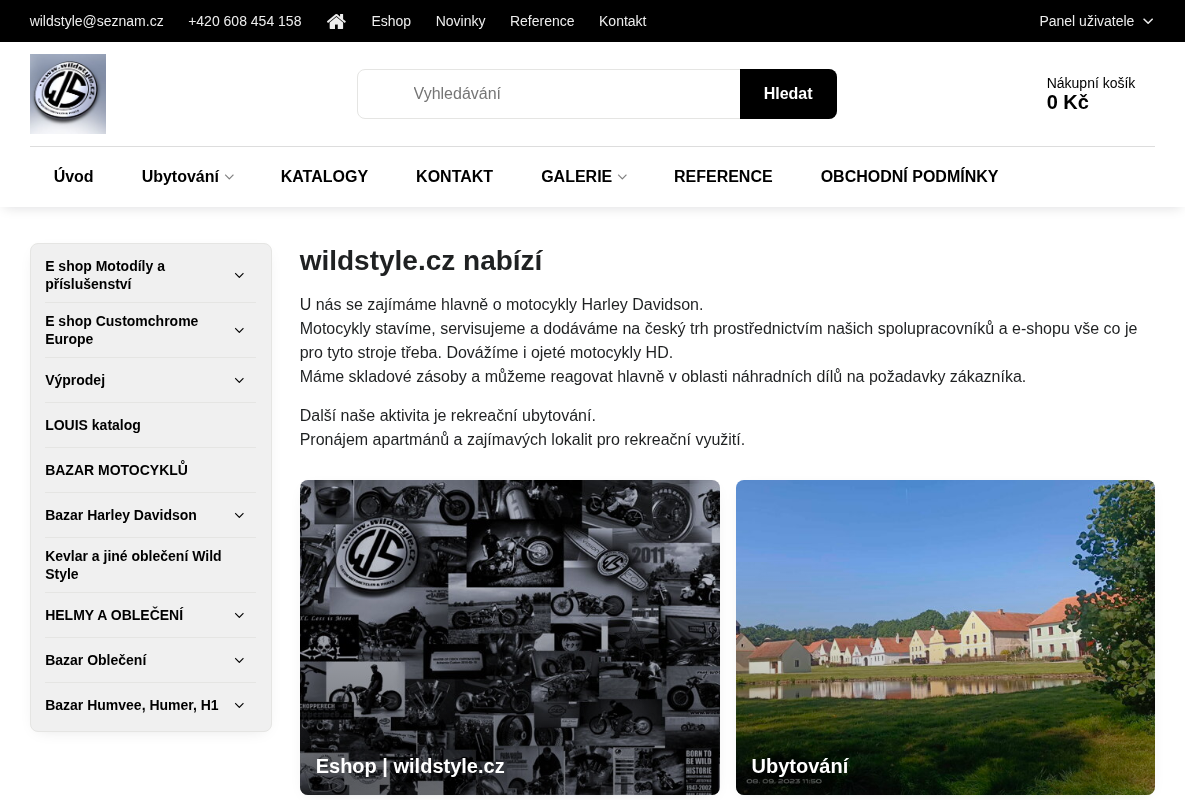Focus the Vyhledávání search field

[x=549, y=94]
